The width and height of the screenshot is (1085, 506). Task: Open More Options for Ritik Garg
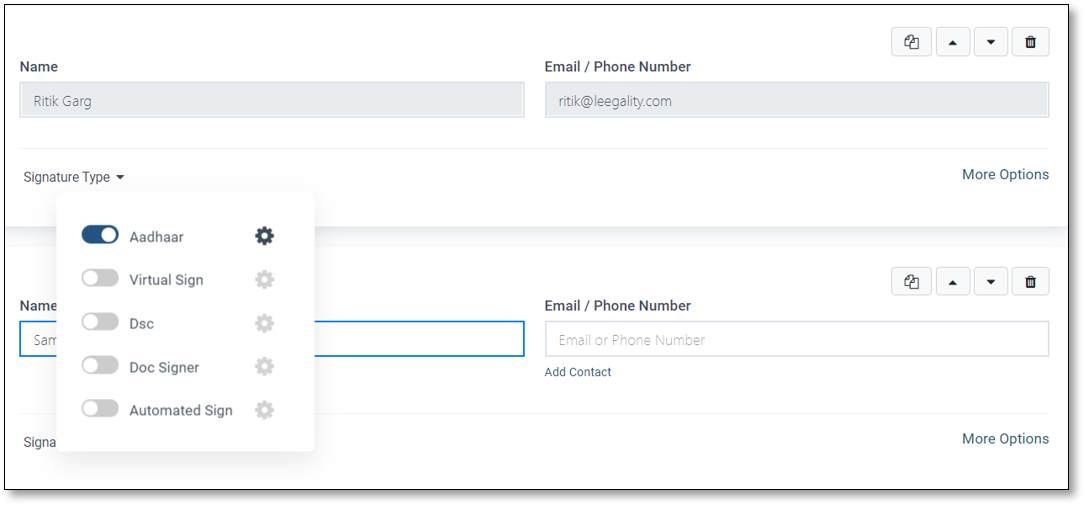[1005, 174]
